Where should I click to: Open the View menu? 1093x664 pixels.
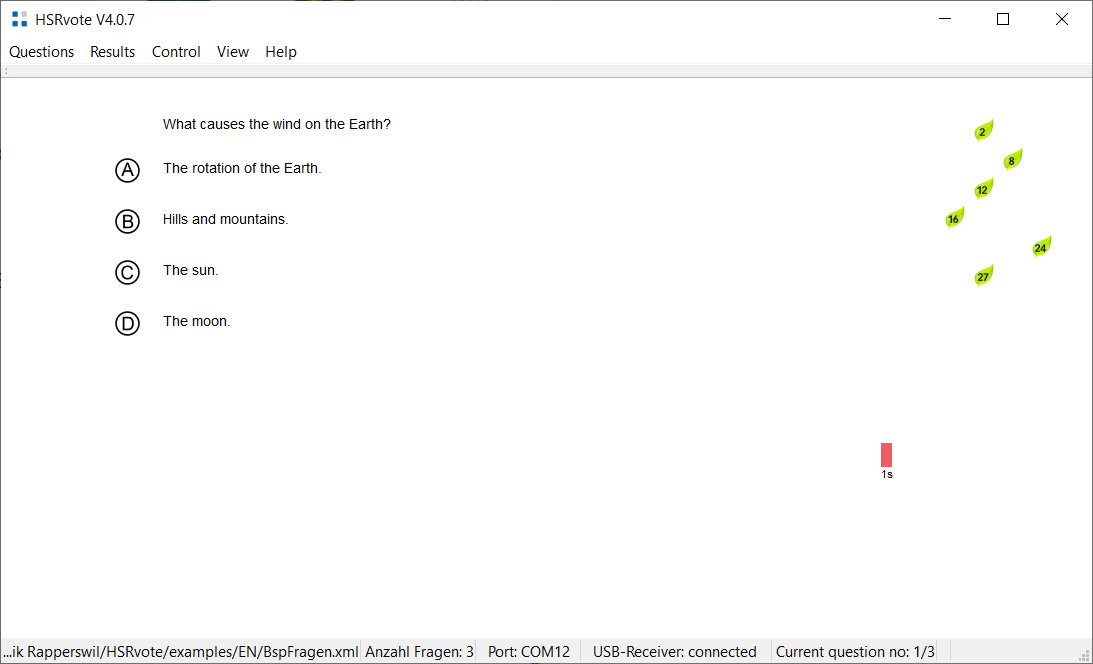[x=233, y=52]
